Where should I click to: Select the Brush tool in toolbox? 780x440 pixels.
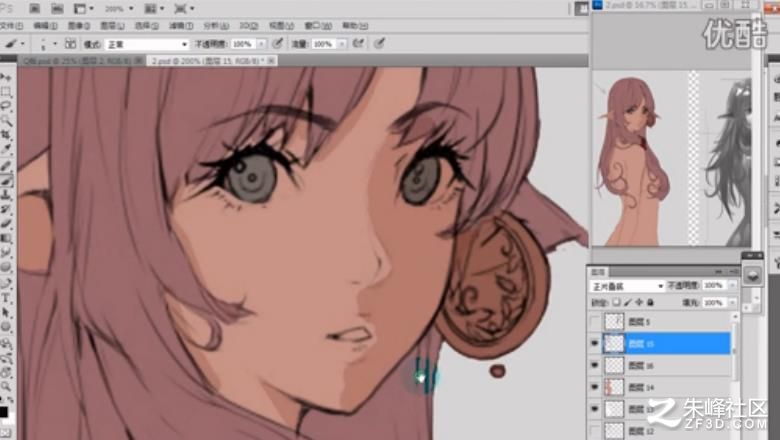coord(6,180)
